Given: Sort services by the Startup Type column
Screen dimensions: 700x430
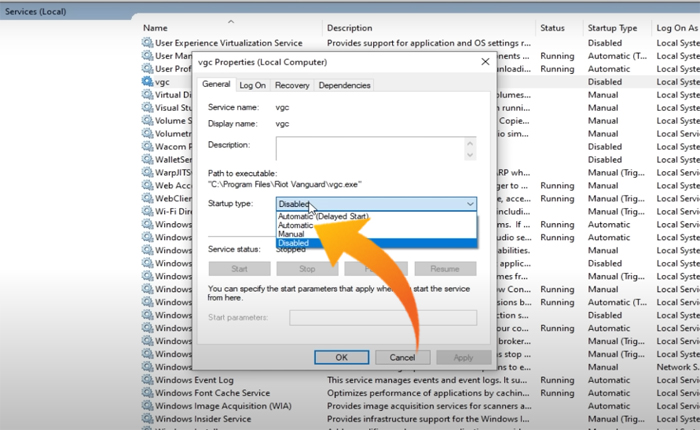Looking at the screenshot, I should click(612, 28).
